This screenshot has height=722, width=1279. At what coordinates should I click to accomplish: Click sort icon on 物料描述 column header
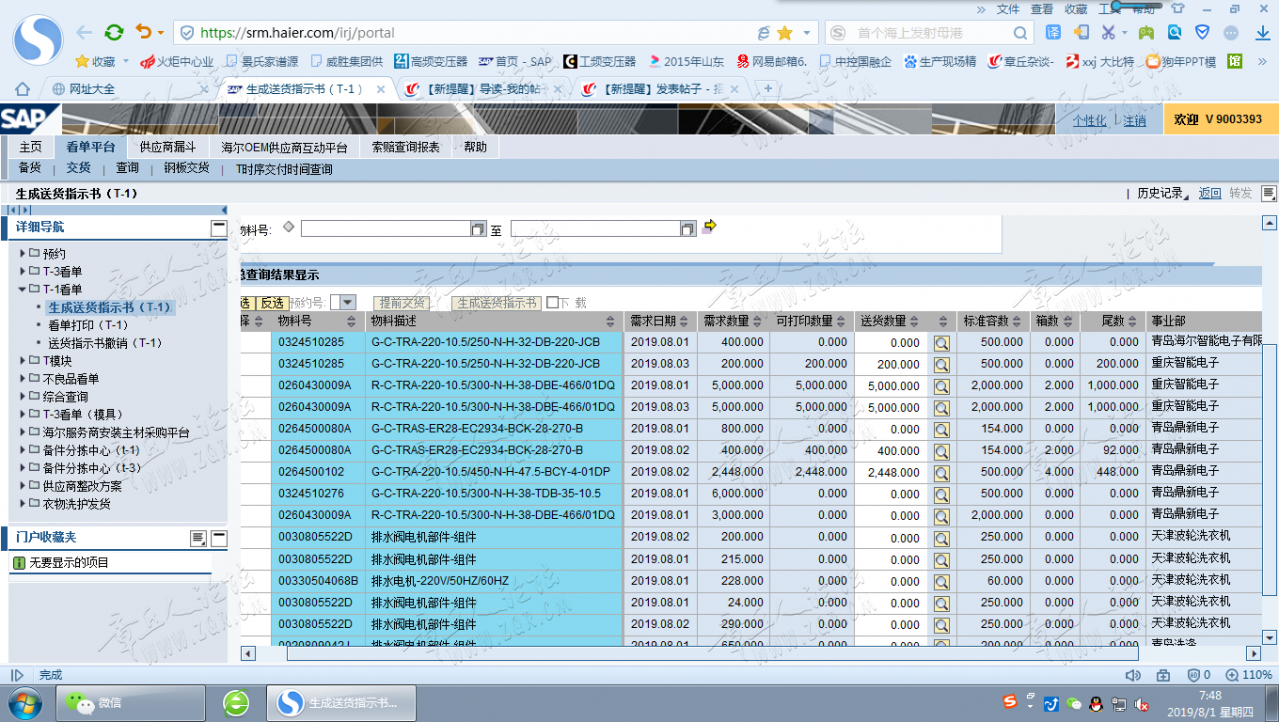click(611, 321)
